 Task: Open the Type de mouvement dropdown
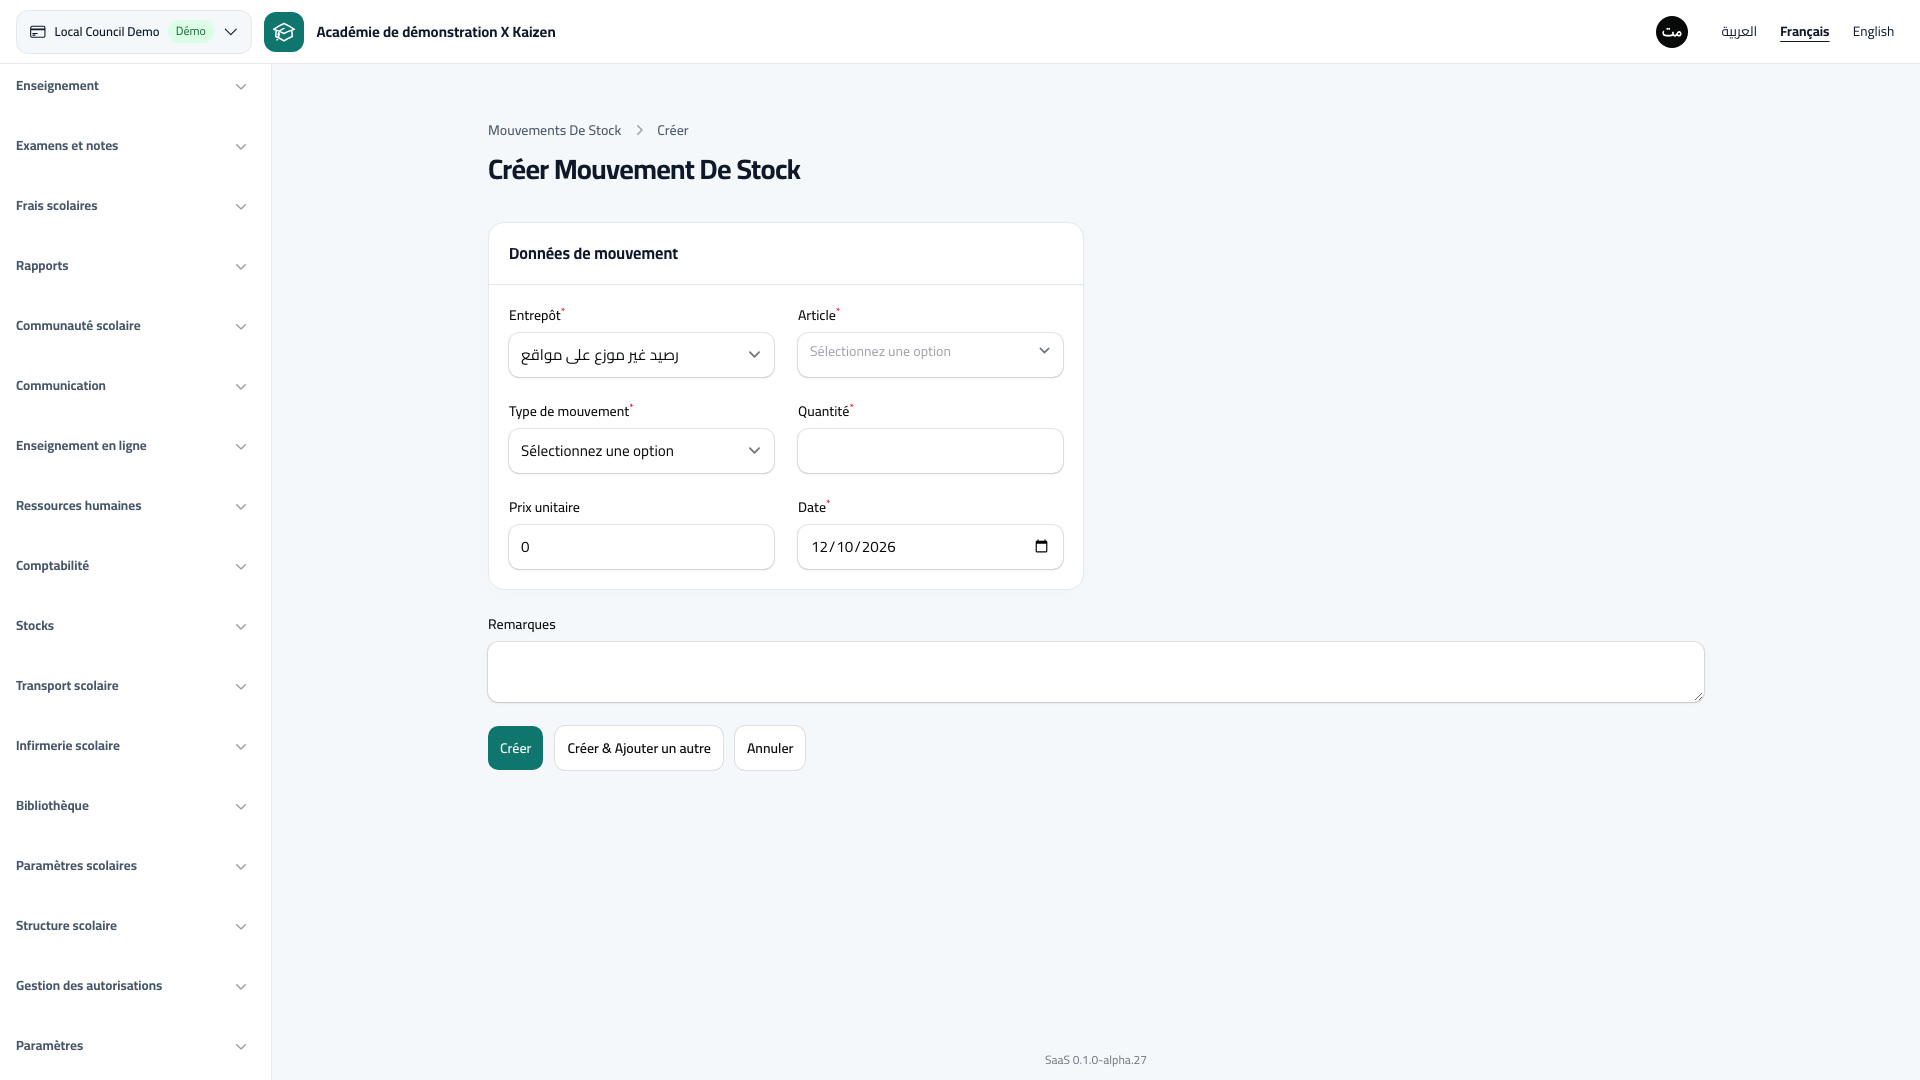pos(641,451)
